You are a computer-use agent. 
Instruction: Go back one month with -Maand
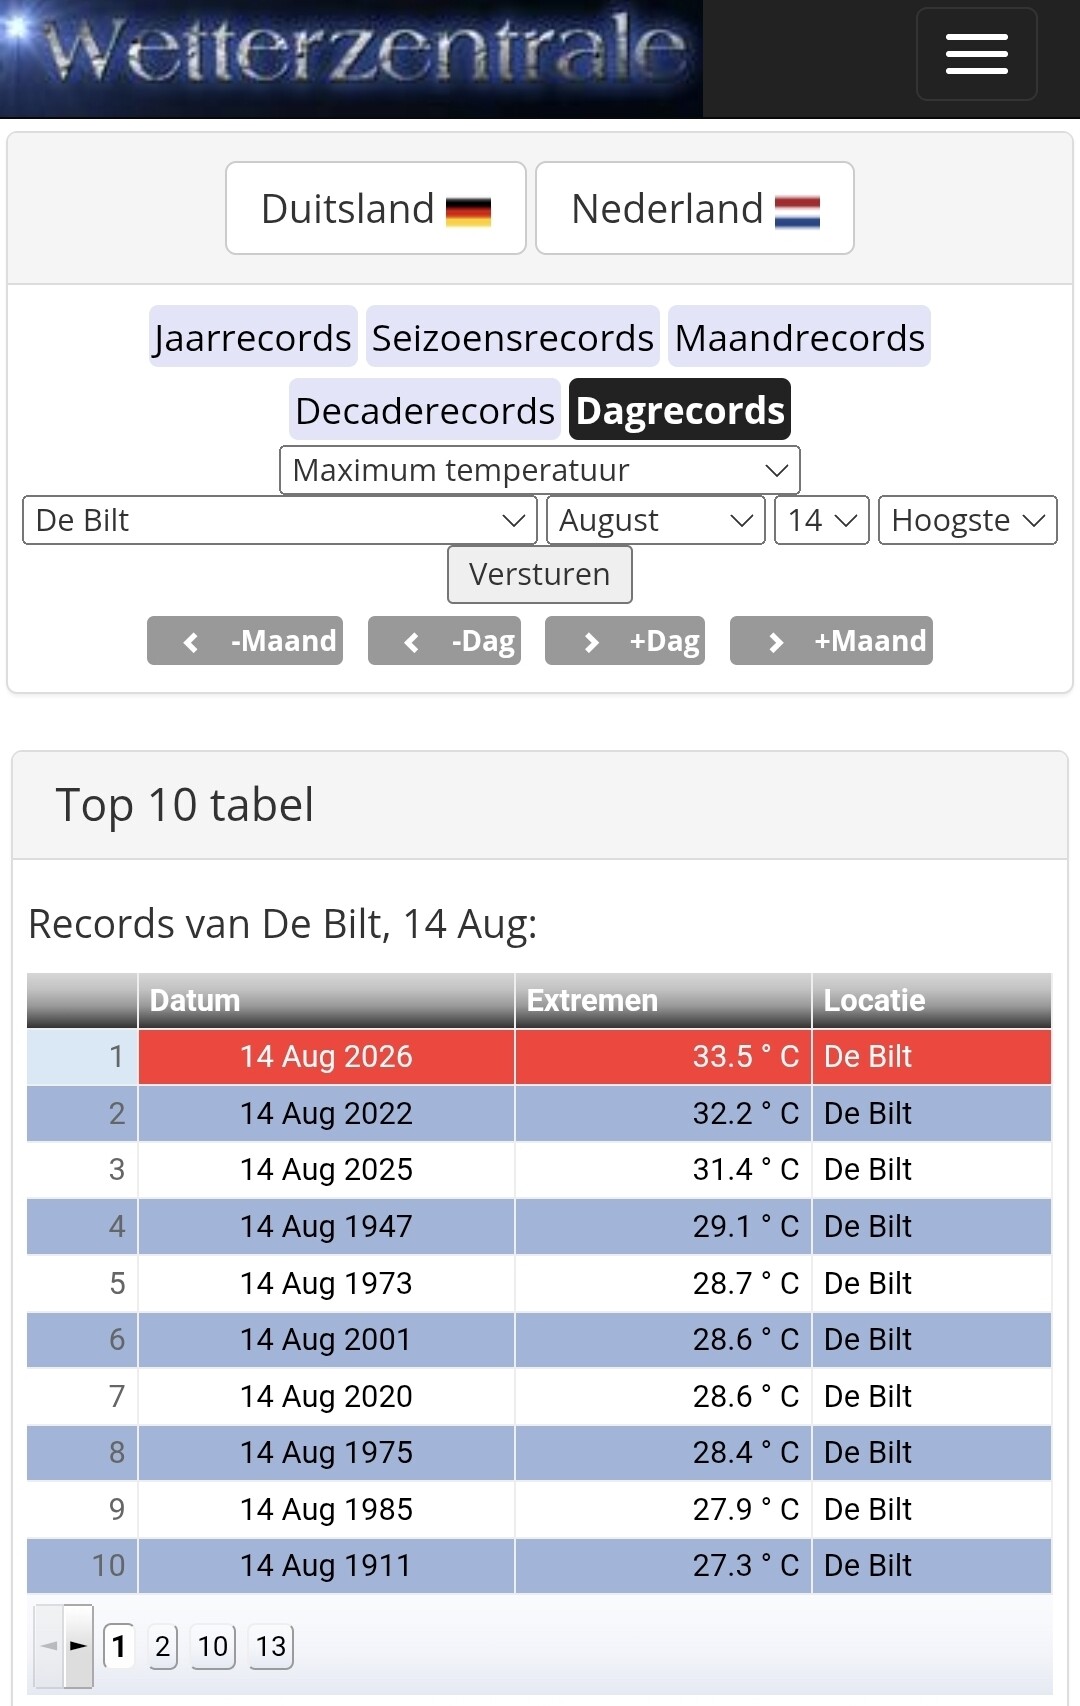[245, 640]
